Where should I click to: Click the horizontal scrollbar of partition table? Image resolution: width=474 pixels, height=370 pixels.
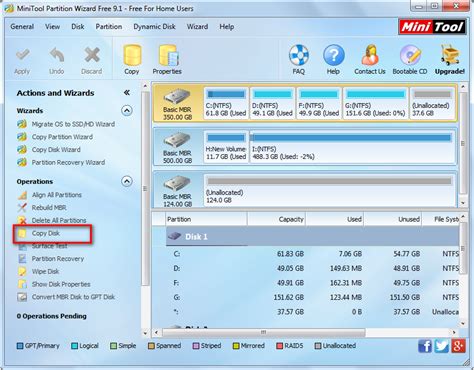[264, 332]
